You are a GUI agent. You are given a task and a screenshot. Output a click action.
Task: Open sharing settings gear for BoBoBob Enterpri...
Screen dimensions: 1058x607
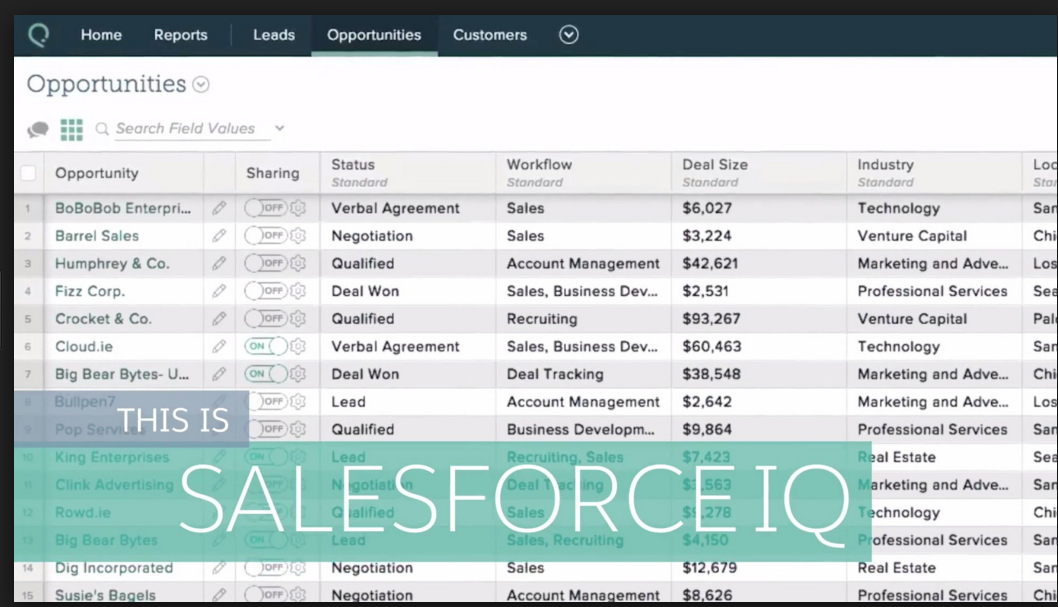[298, 208]
